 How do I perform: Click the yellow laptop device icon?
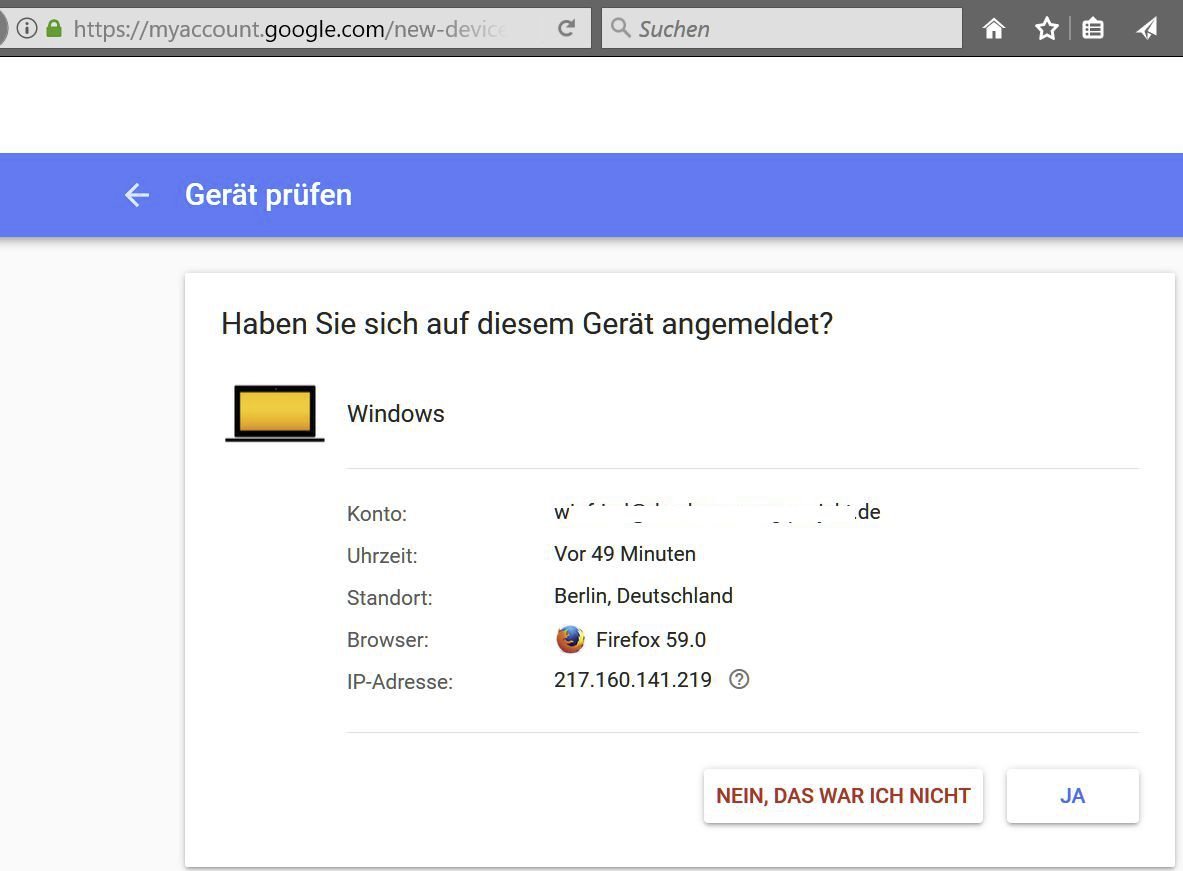[275, 413]
